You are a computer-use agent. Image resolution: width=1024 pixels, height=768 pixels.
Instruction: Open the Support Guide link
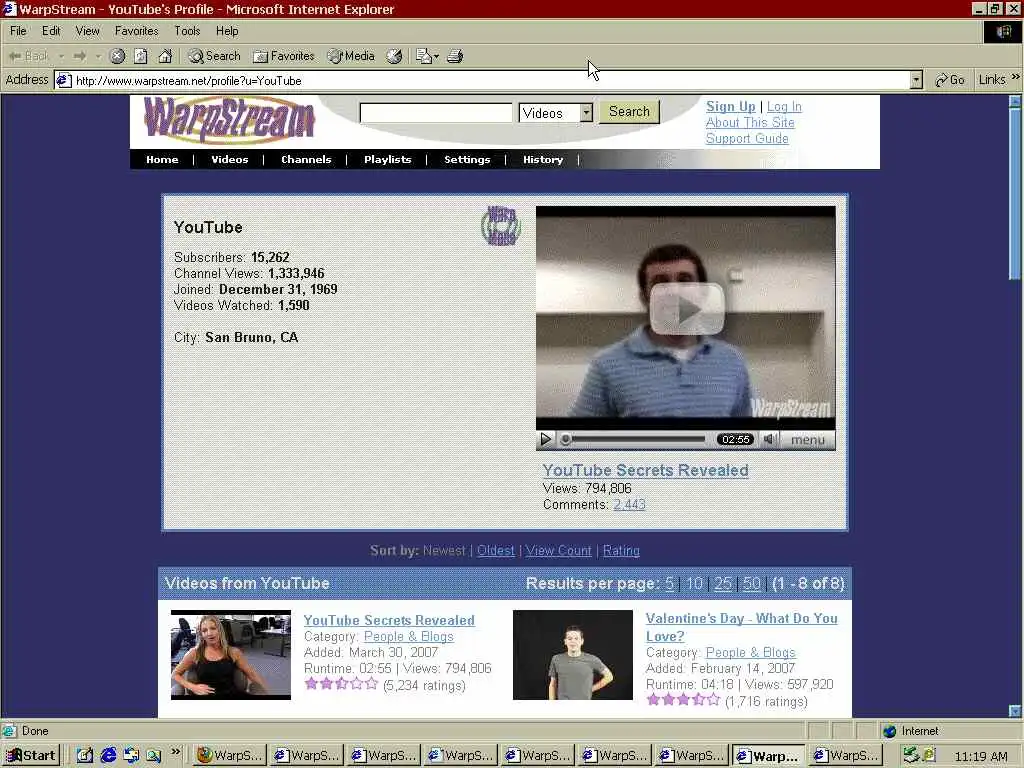click(747, 138)
